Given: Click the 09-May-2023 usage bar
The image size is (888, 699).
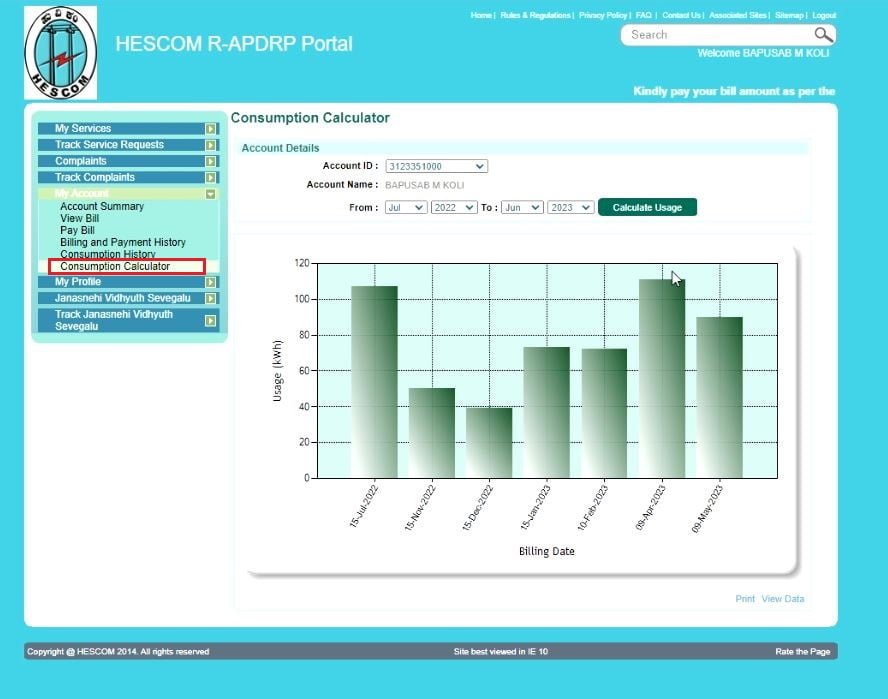Looking at the screenshot, I should pos(719,397).
